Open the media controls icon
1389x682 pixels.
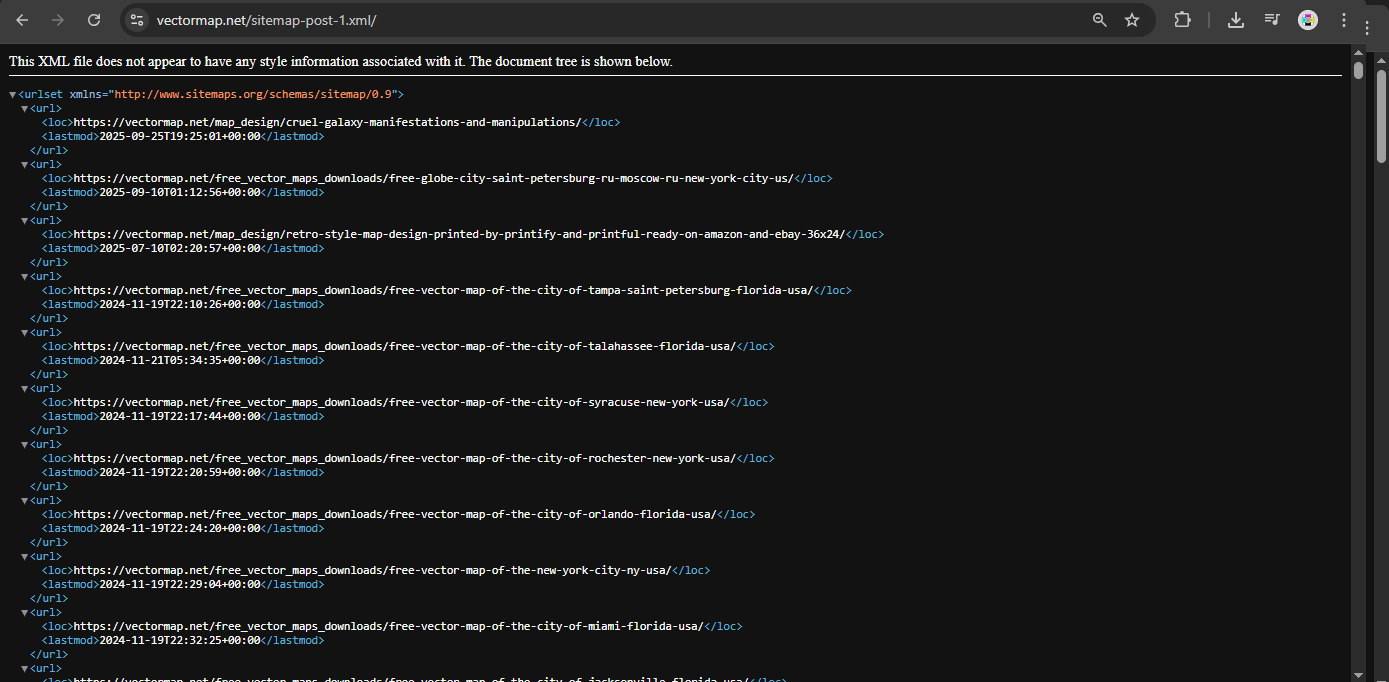(x=1271, y=19)
